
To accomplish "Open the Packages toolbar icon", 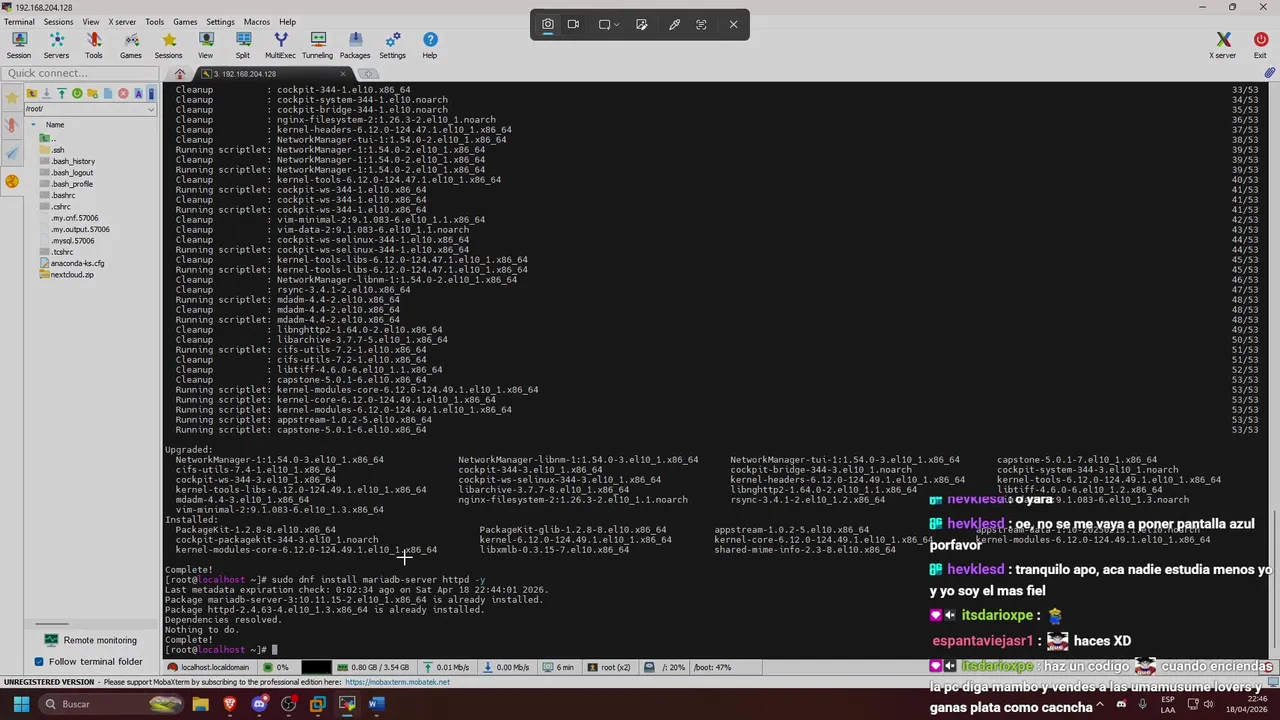I will [355, 45].
